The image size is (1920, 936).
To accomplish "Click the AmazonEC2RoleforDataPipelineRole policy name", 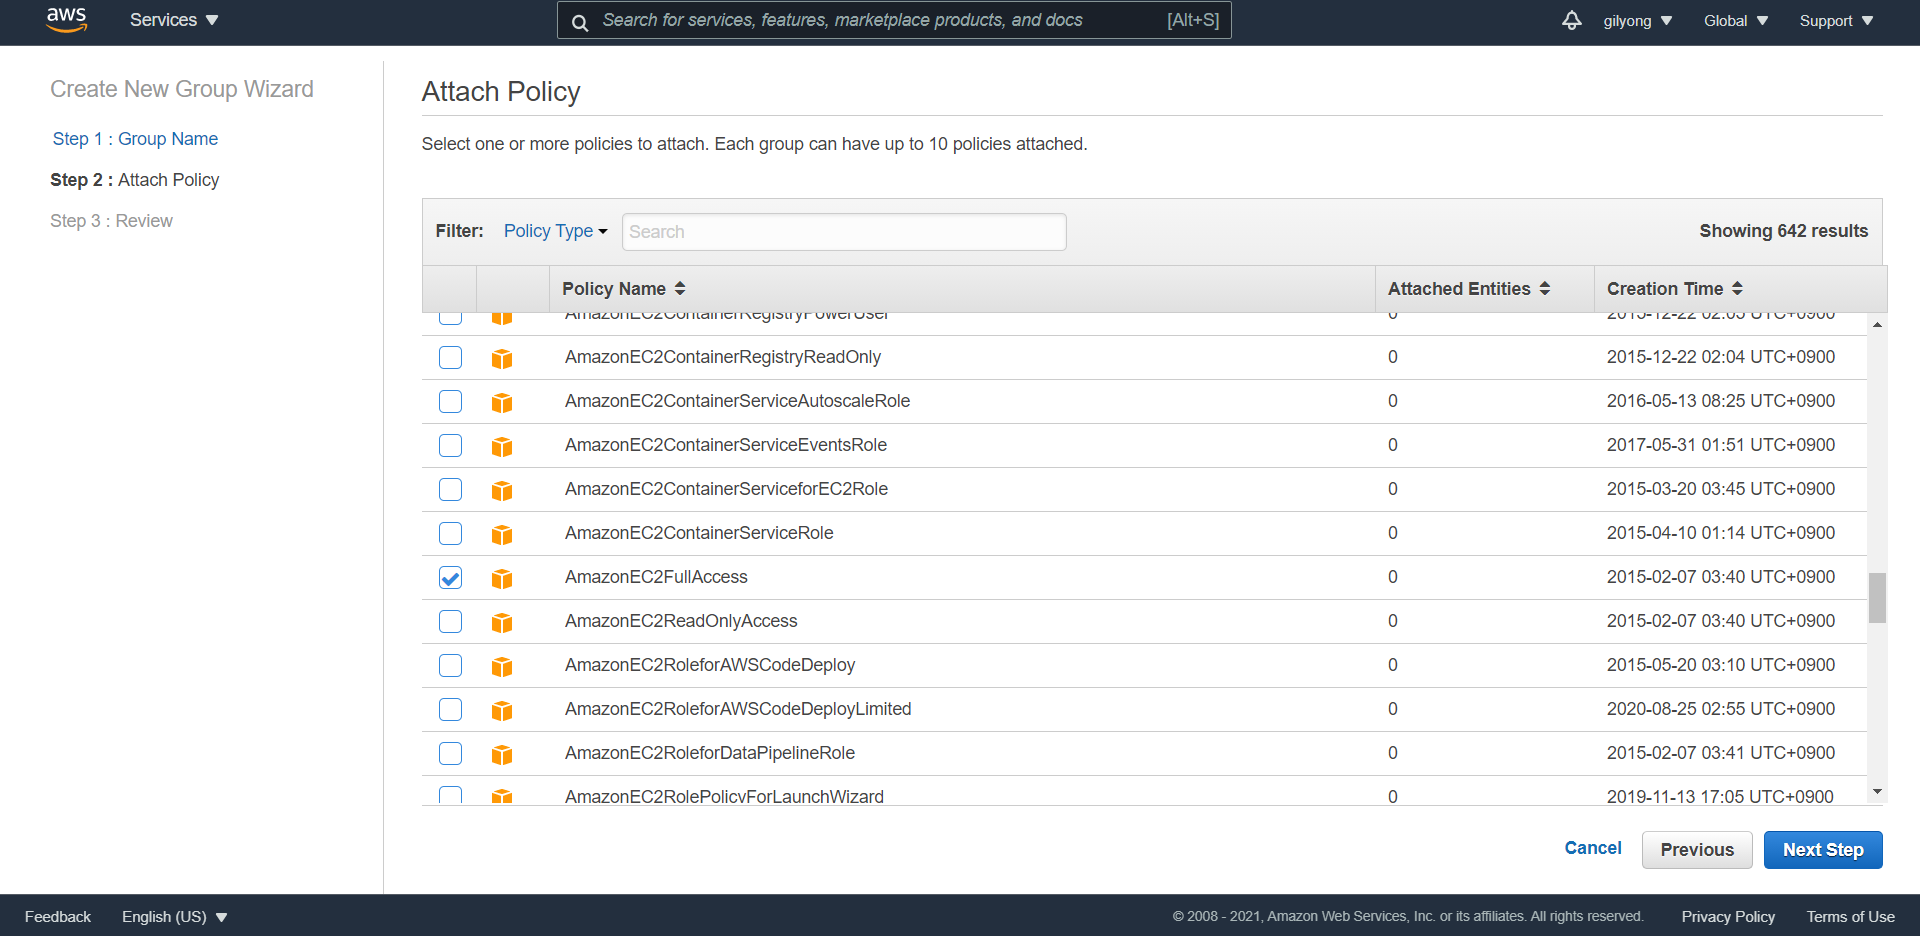I will (710, 753).
